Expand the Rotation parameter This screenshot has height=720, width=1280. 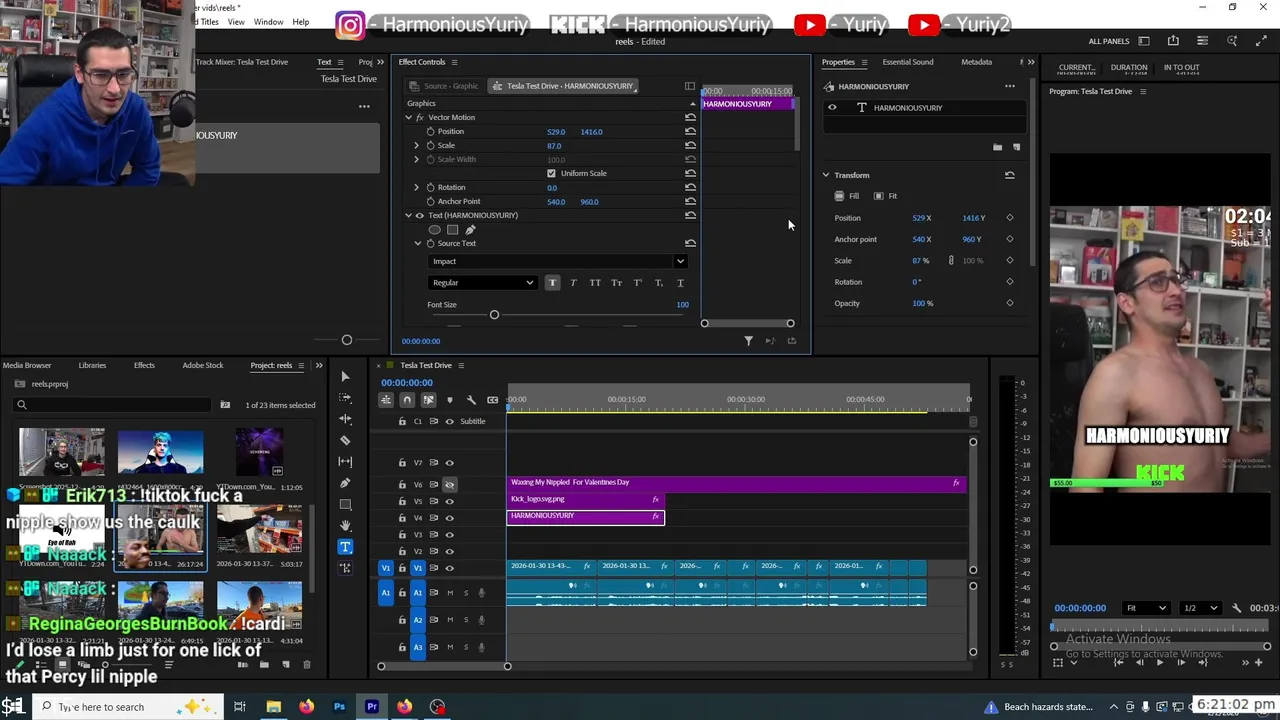point(416,187)
